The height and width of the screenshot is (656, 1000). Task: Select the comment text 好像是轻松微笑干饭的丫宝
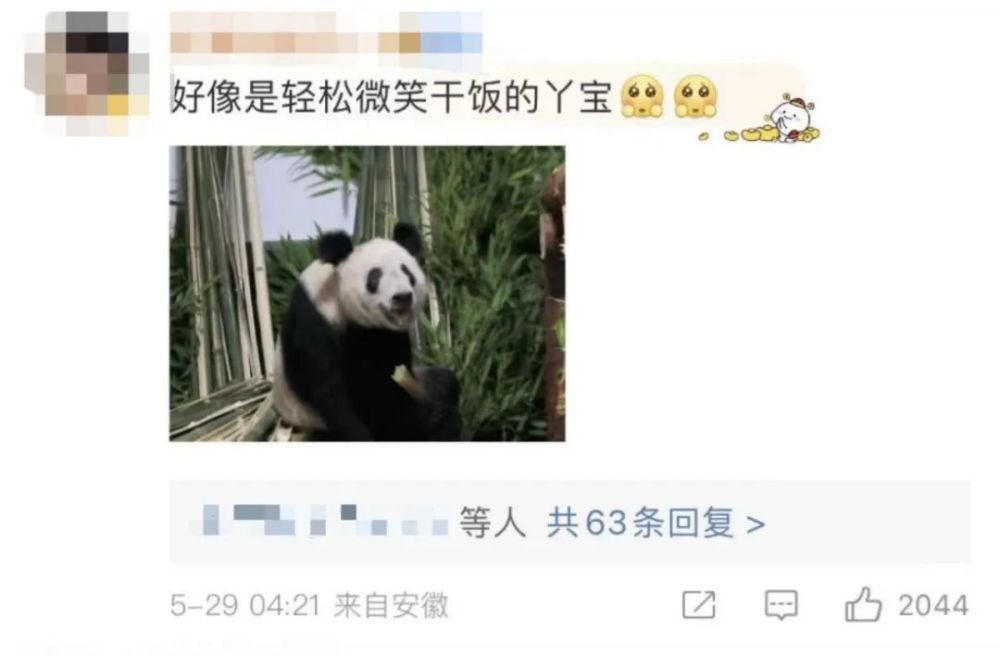point(392,98)
